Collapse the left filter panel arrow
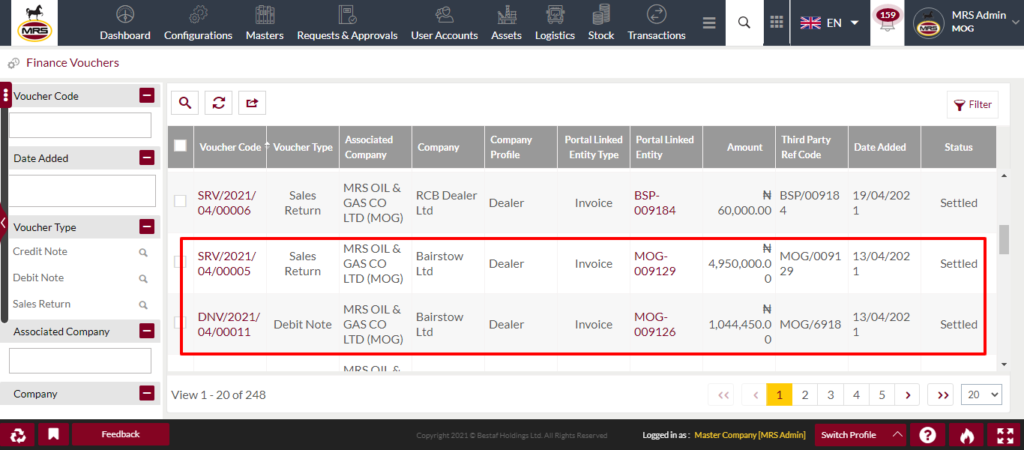Screen dimensions: 1024x450 pyautogui.click(x=3, y=223)
